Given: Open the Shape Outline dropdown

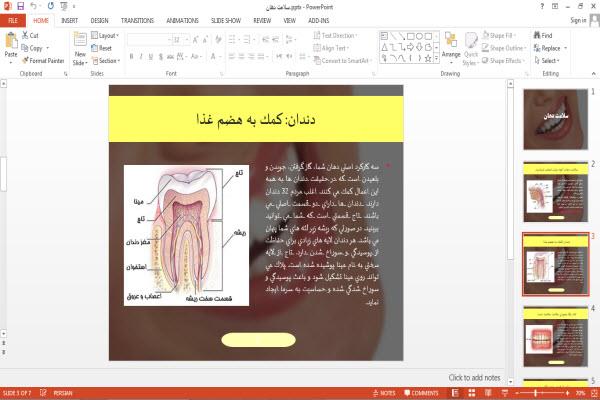Looking at the screenshot, I should (504, 48).
